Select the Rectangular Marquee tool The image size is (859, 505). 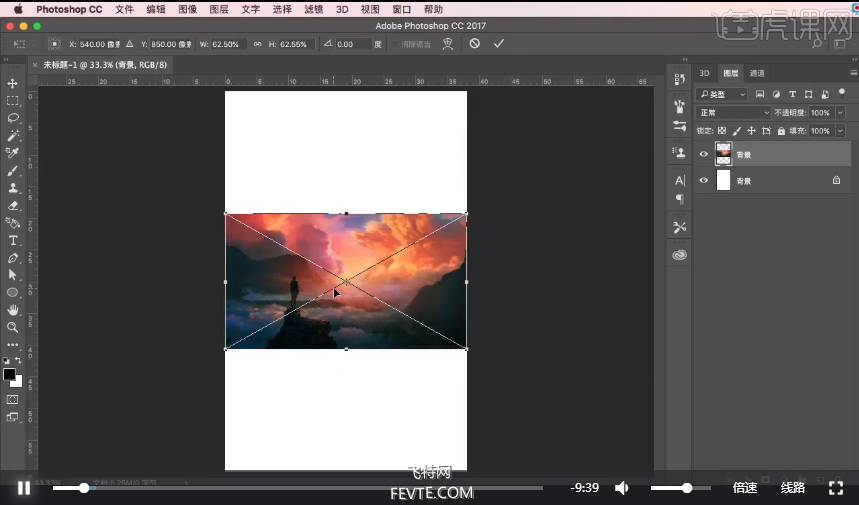pos(12,101)
